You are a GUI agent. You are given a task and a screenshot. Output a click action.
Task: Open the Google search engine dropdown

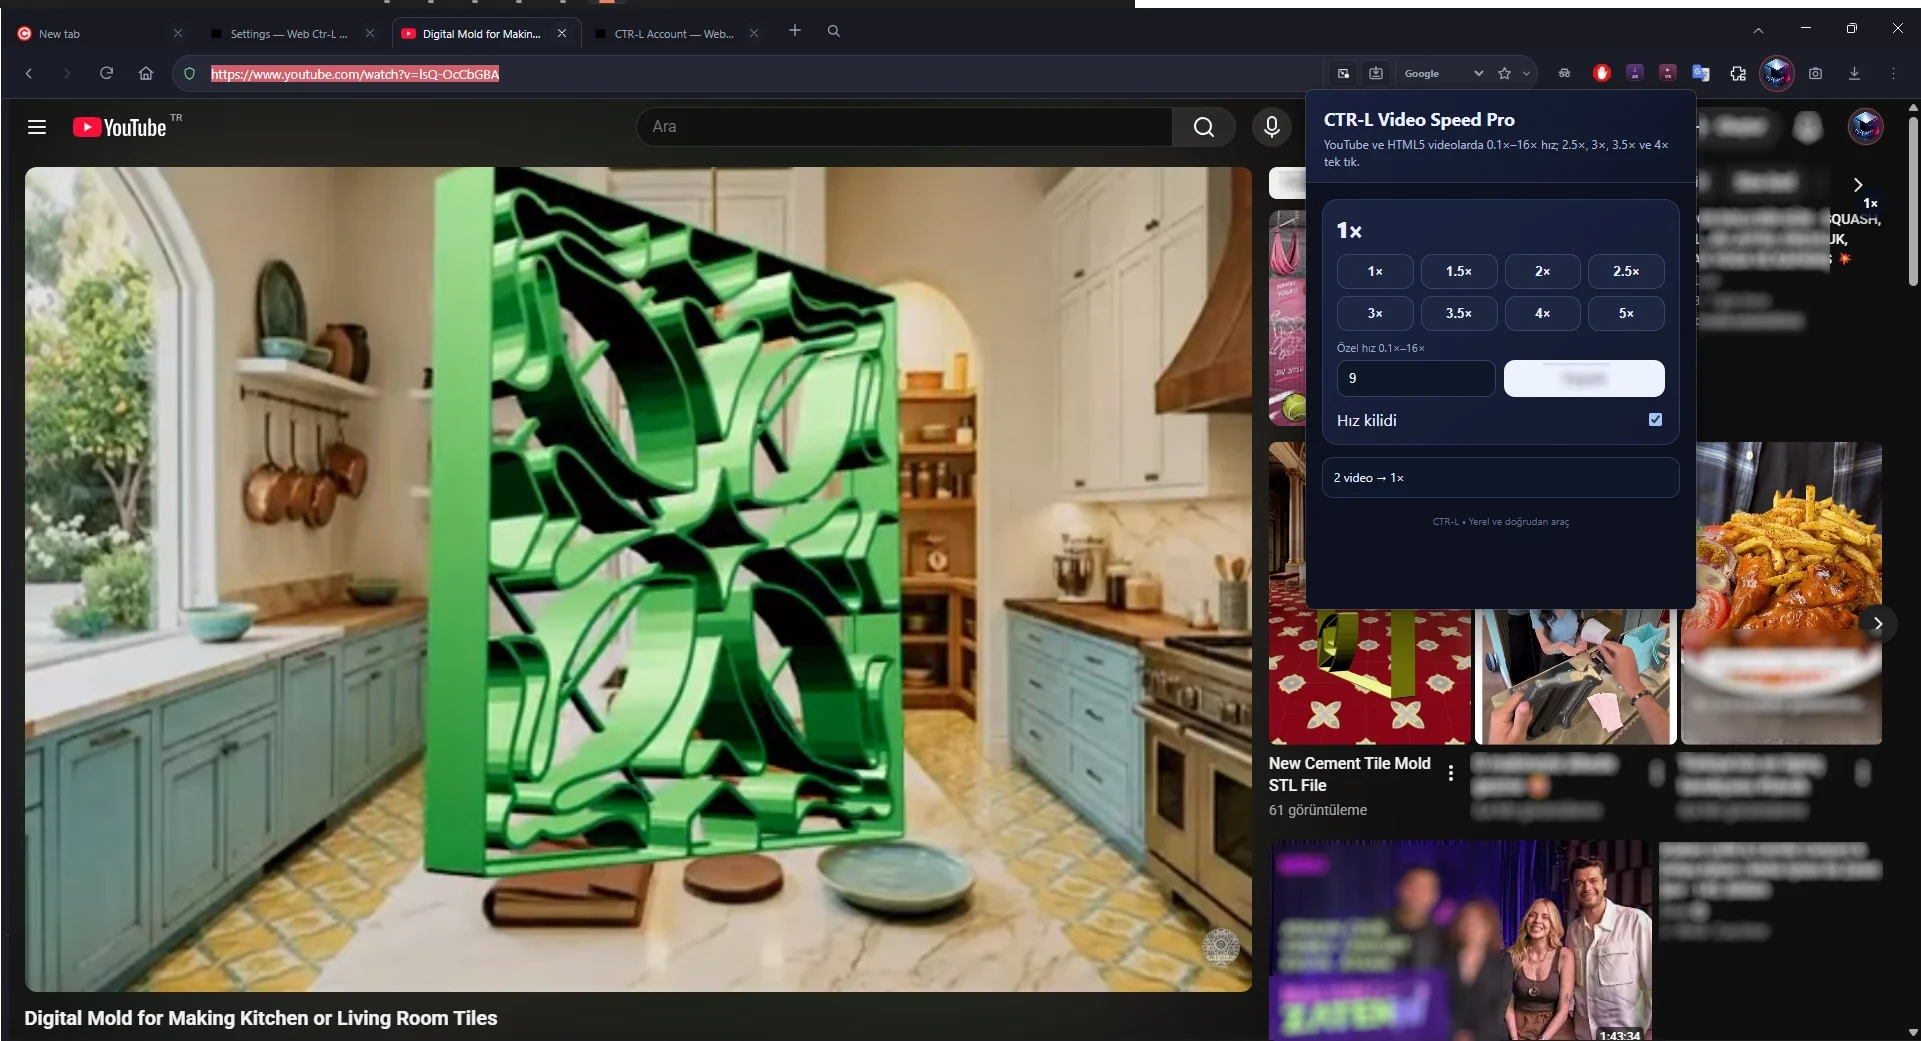click(1443, 73)
